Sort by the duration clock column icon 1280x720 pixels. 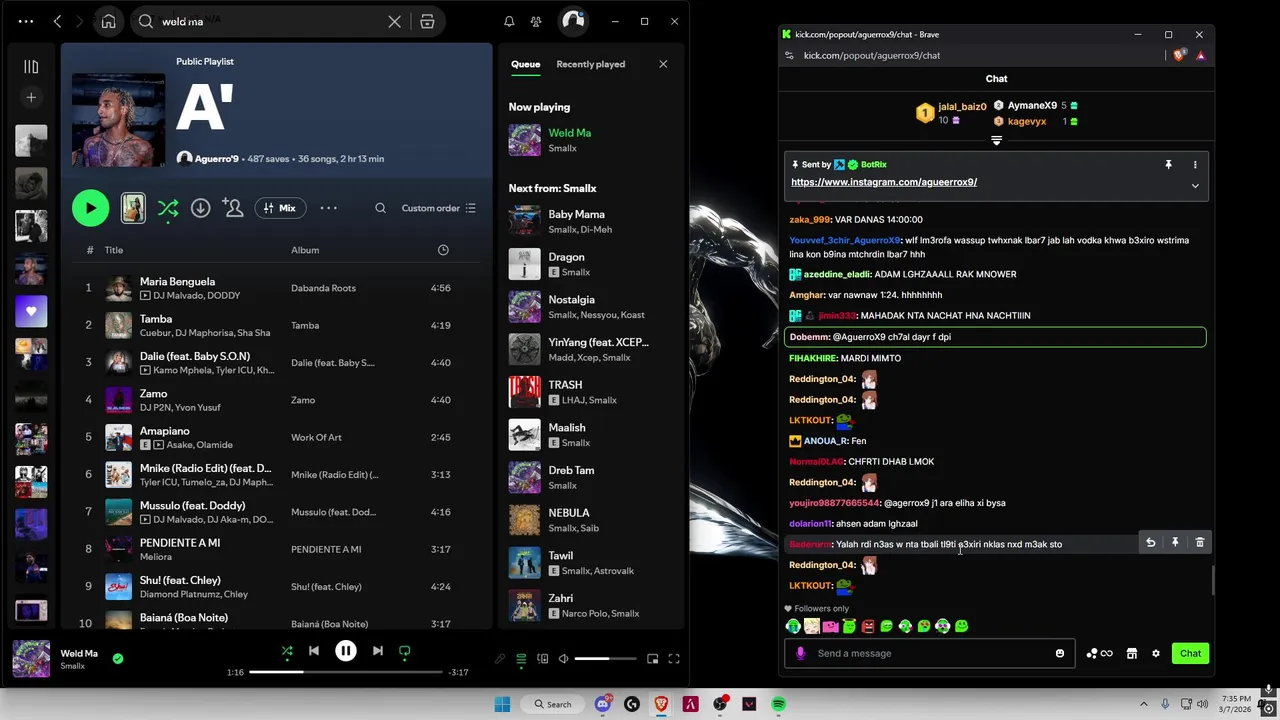click(443, 250)
